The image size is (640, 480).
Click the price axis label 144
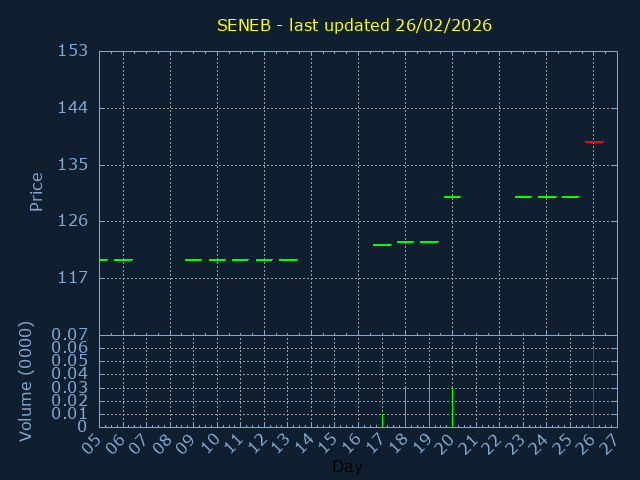pos(73,108)
